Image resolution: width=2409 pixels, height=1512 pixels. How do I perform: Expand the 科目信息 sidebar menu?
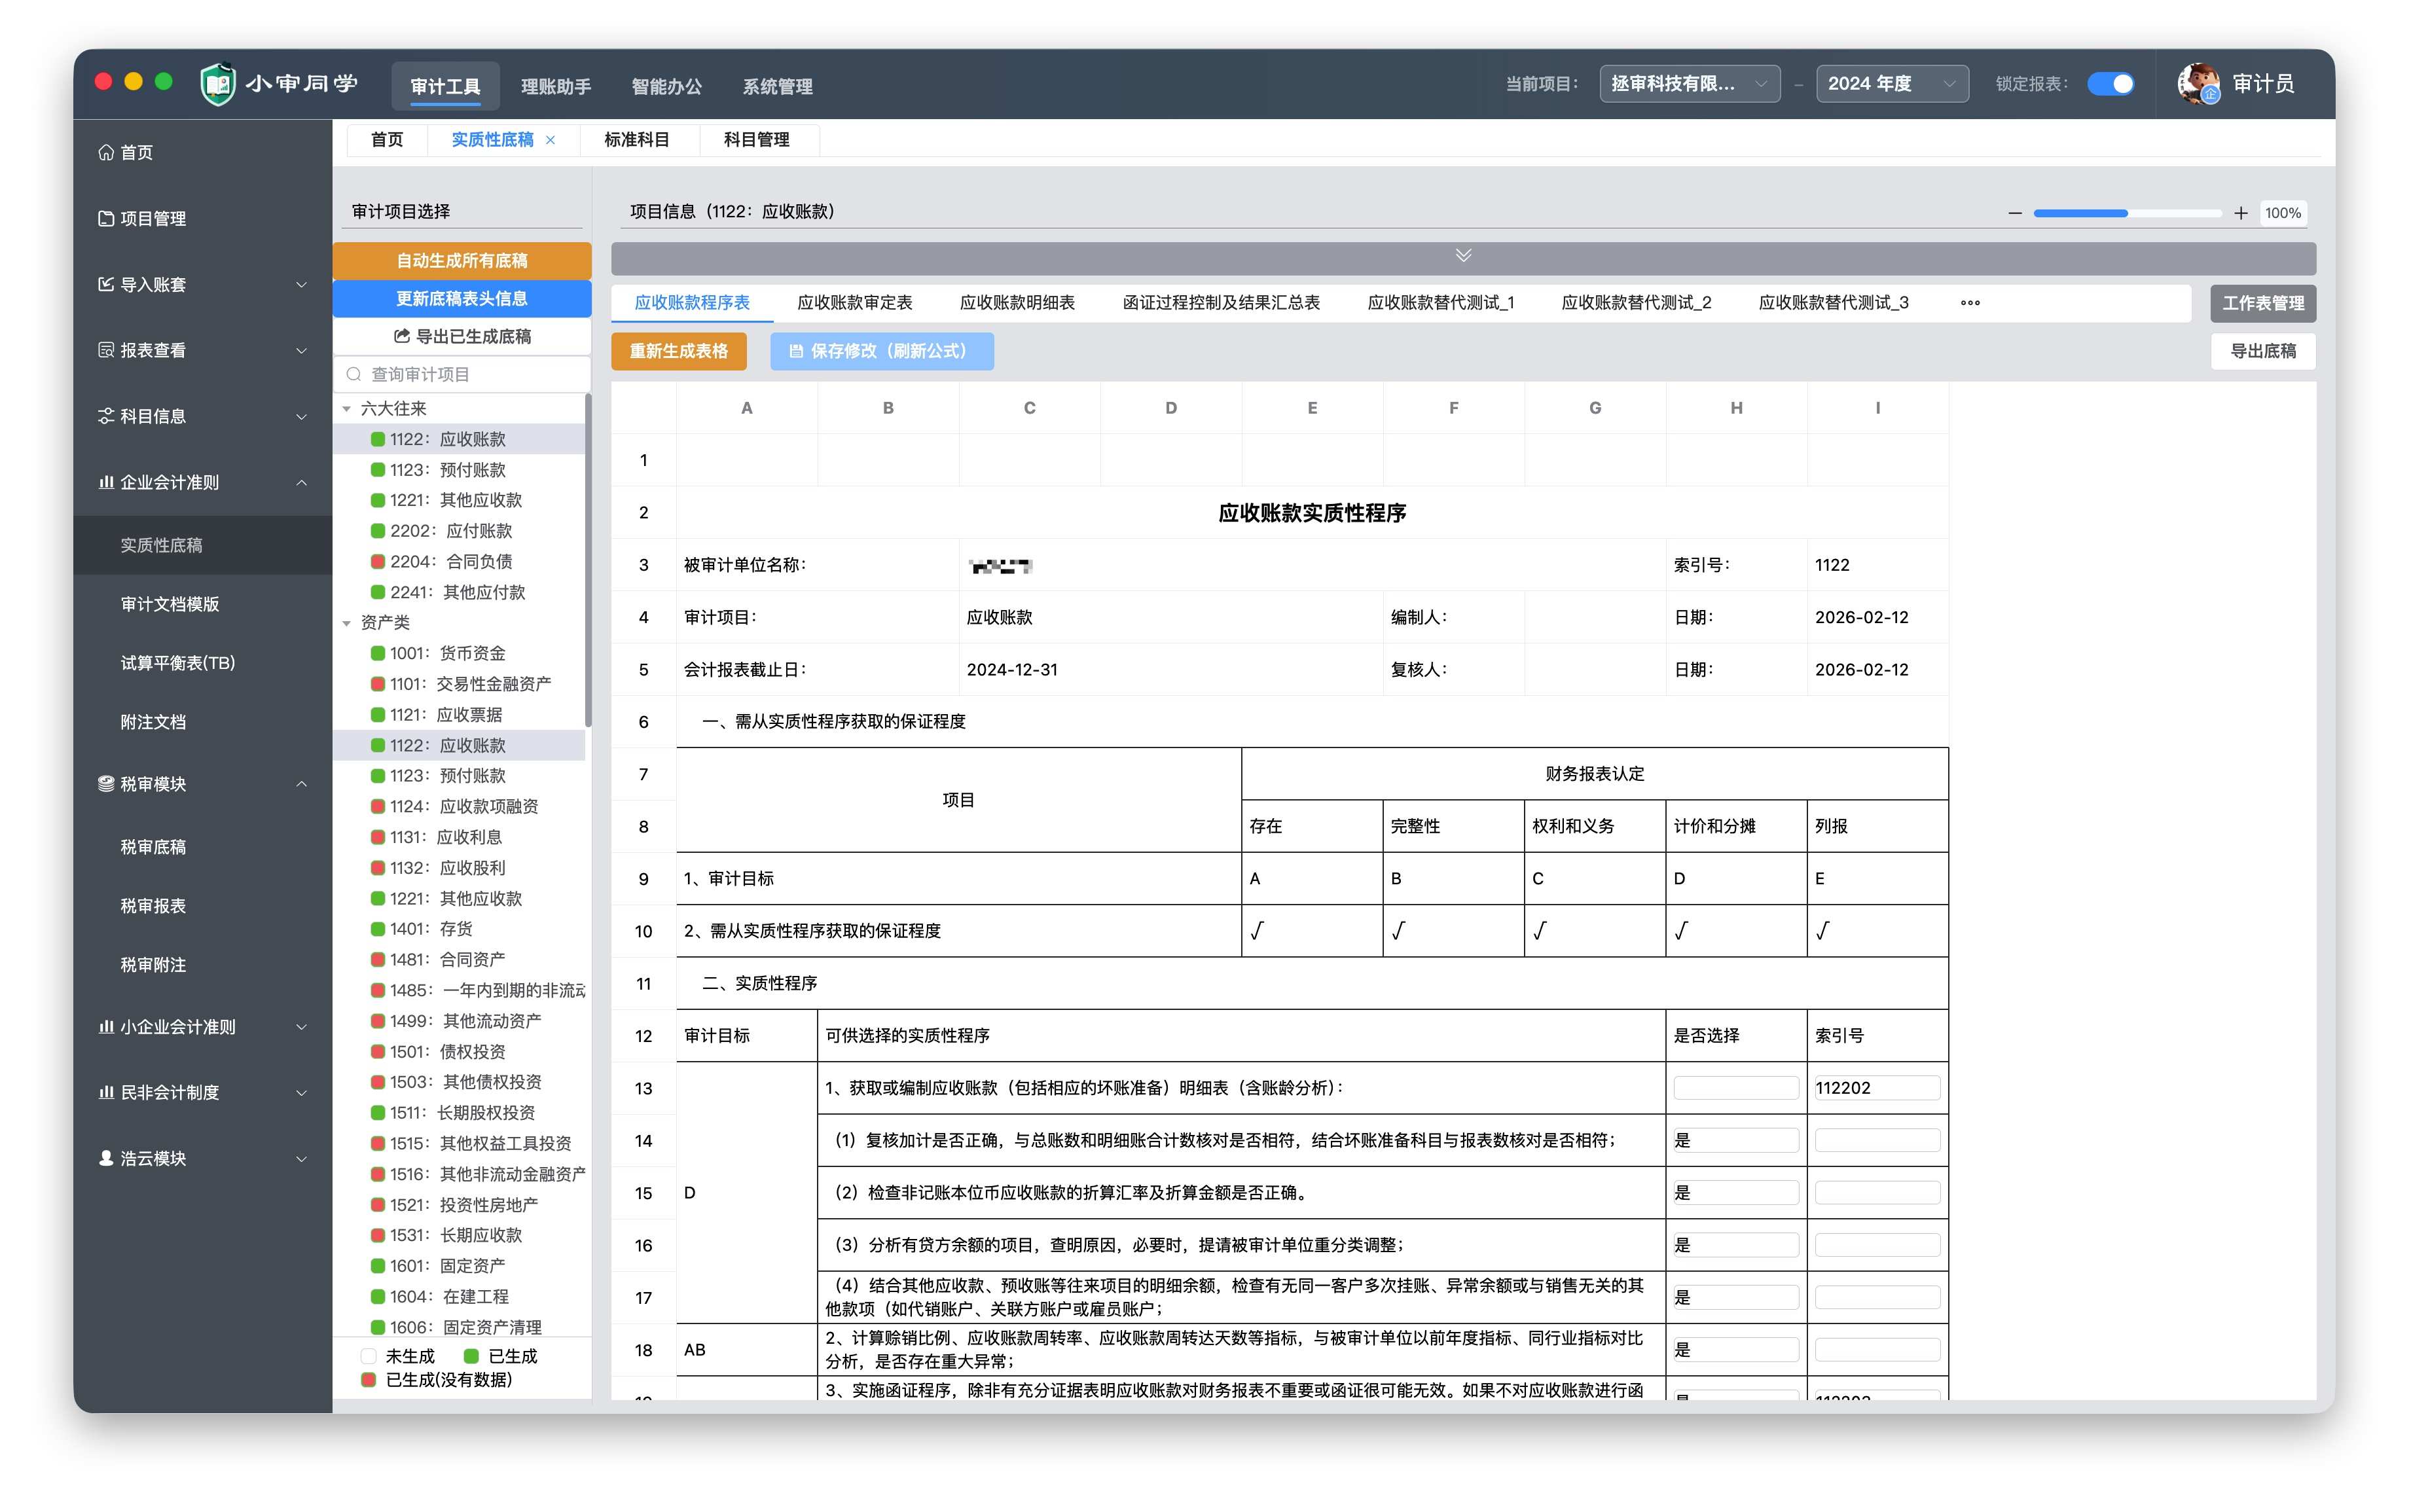click(301, 417)
